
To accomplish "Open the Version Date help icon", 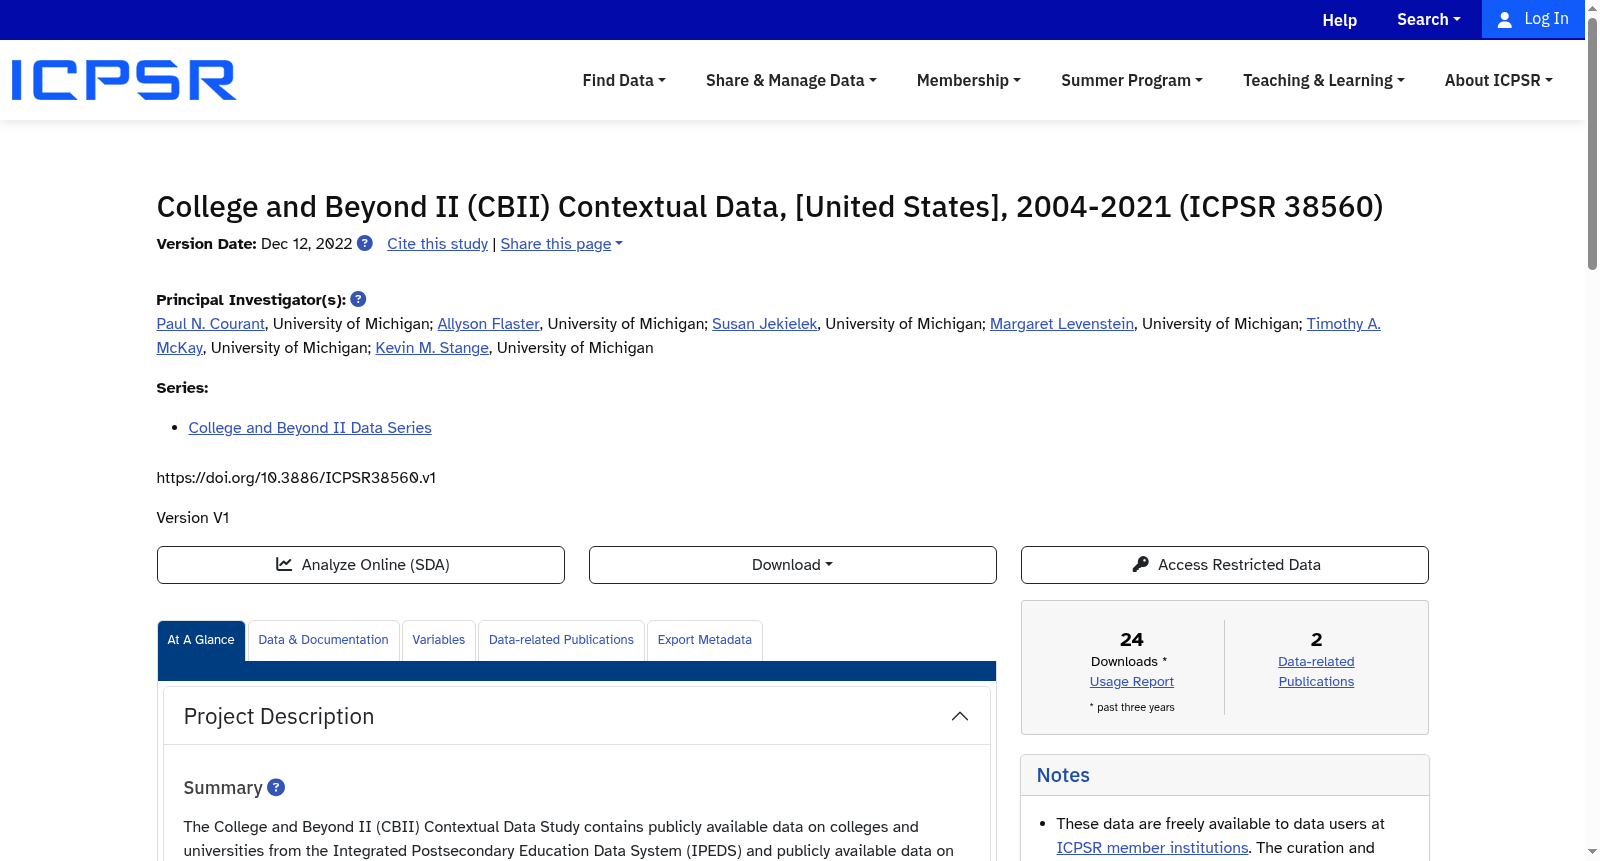I will click(365, 243).
